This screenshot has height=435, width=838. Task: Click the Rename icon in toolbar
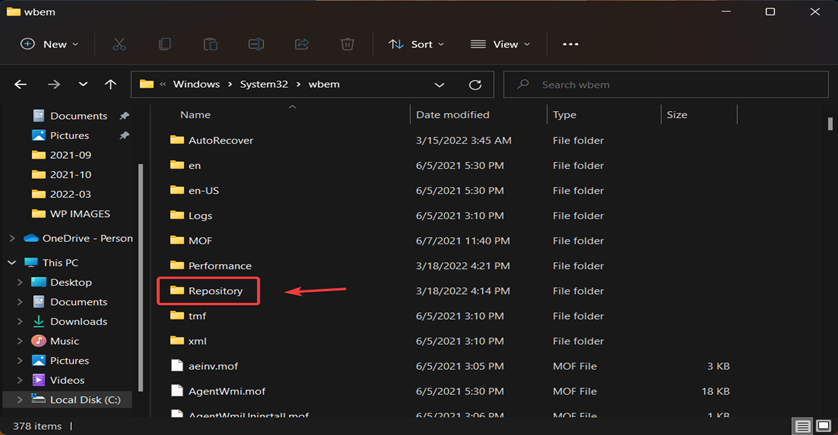pos(256,44)
